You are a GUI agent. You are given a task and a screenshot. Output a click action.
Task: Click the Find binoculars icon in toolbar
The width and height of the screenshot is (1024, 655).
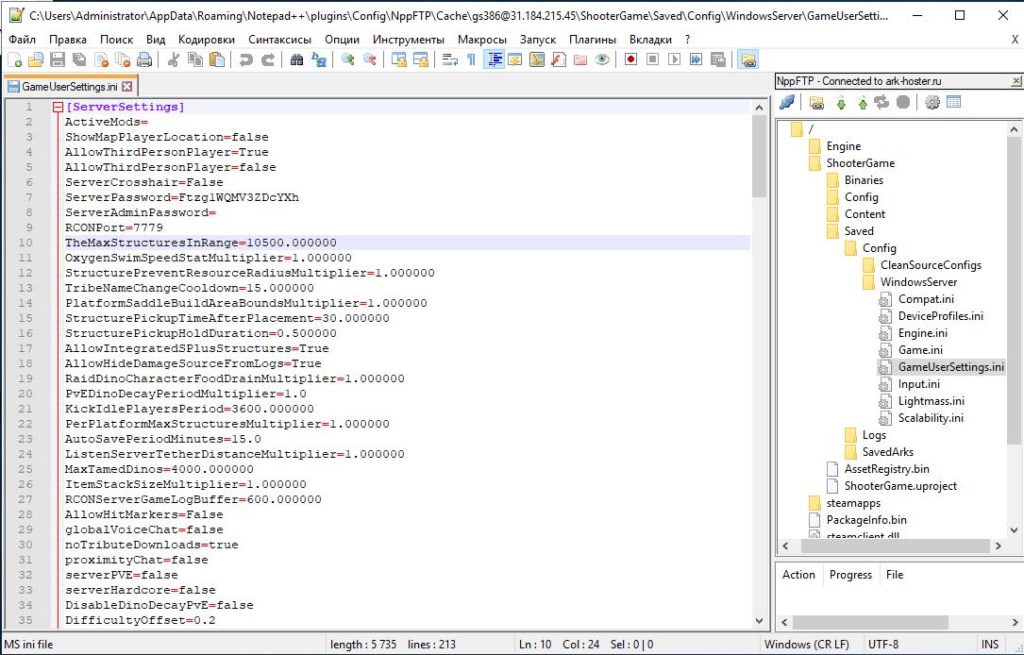[x=296, y=60]
